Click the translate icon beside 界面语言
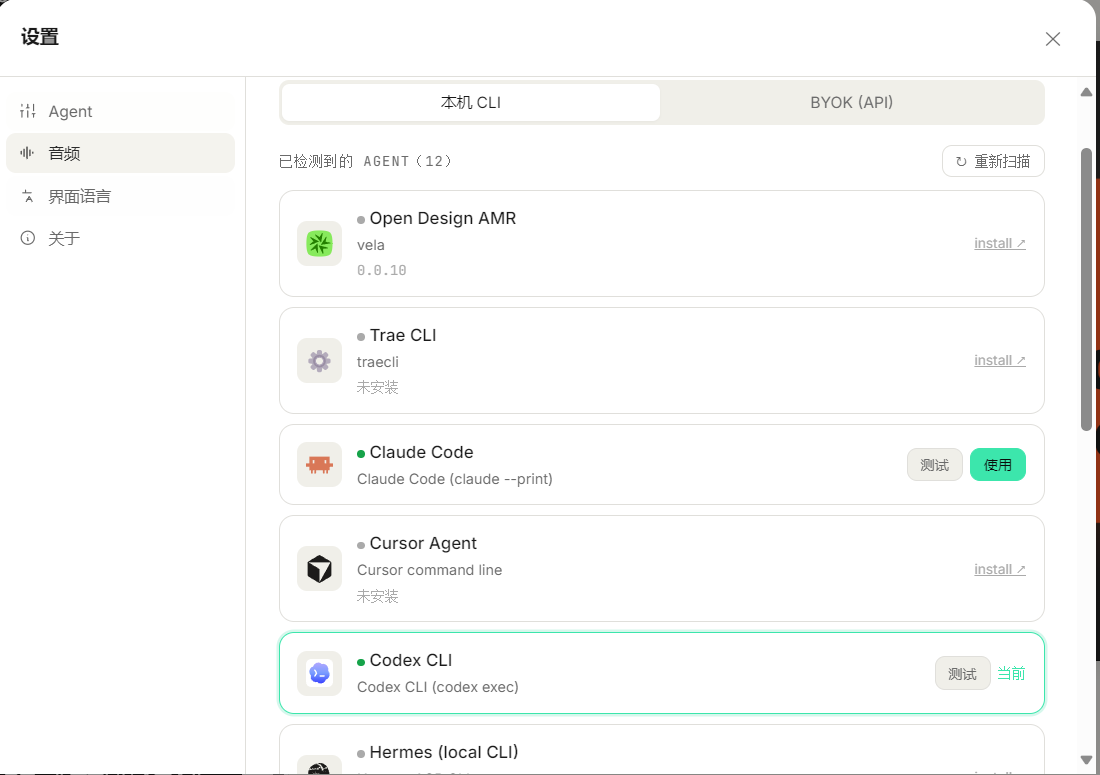This screenshot has height=775, width=1100. pyautogui.click(x=27, y=196)
